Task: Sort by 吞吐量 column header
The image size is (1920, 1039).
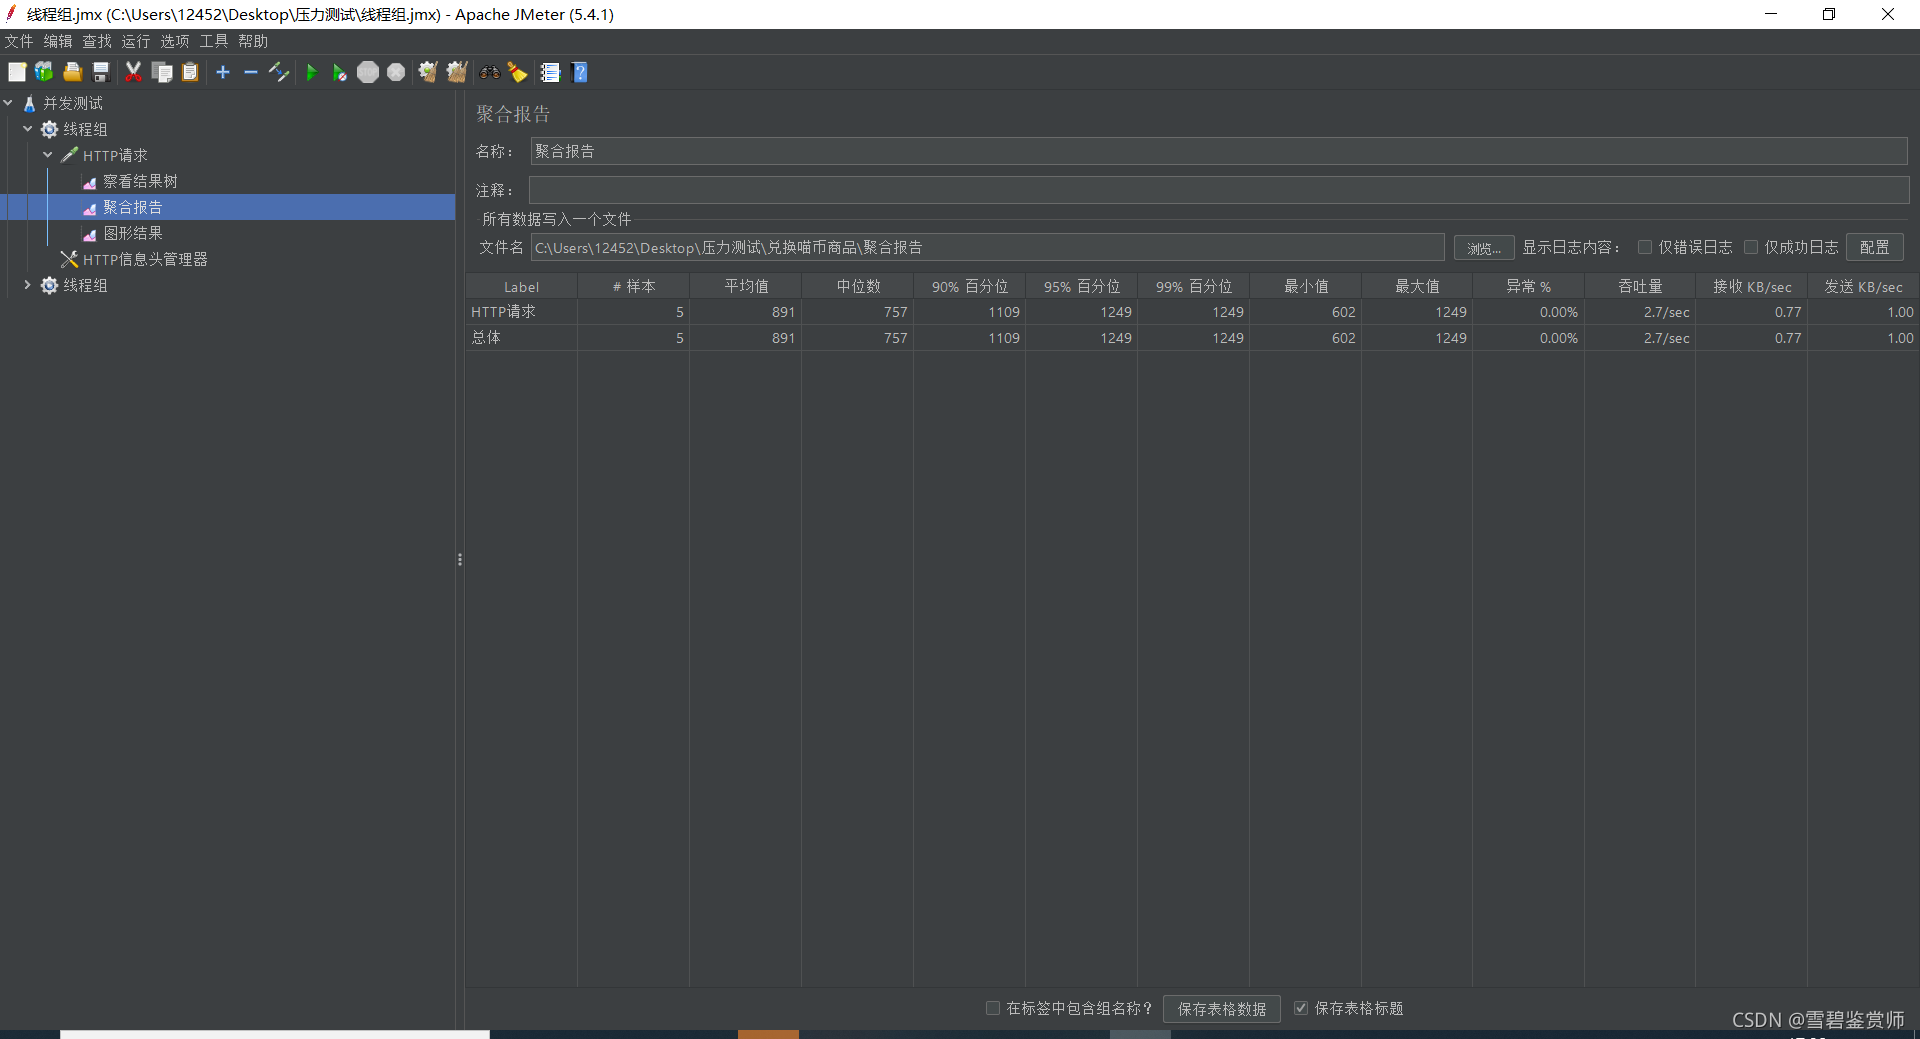Action: [1640, 287]
